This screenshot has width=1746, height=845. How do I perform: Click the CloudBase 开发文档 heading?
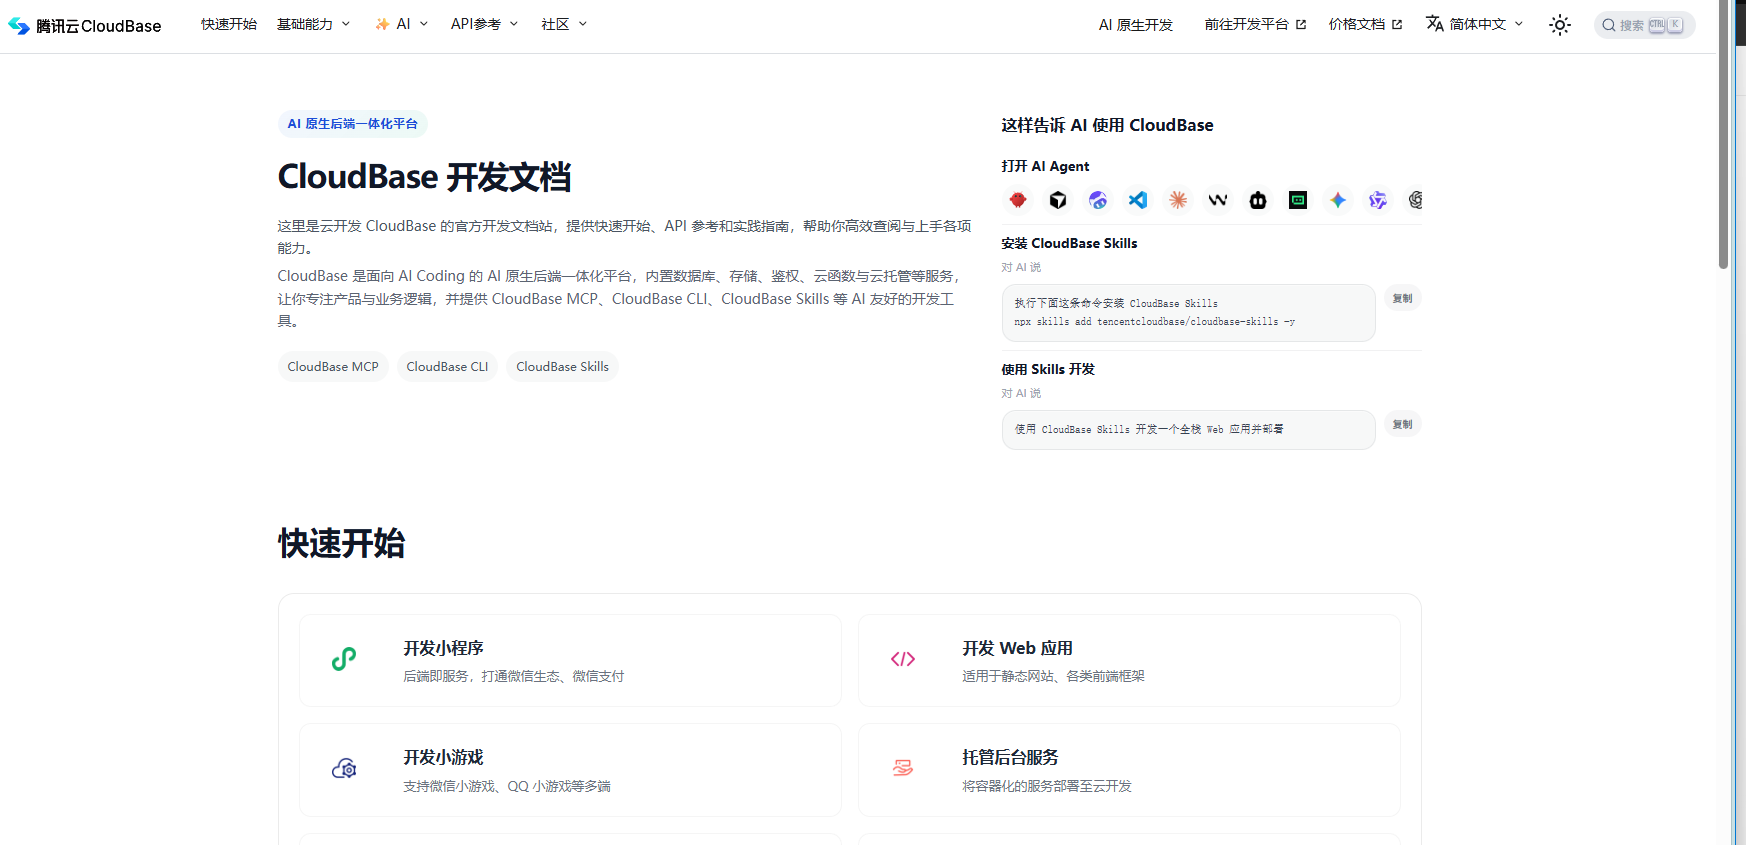(x=424, y=177)
